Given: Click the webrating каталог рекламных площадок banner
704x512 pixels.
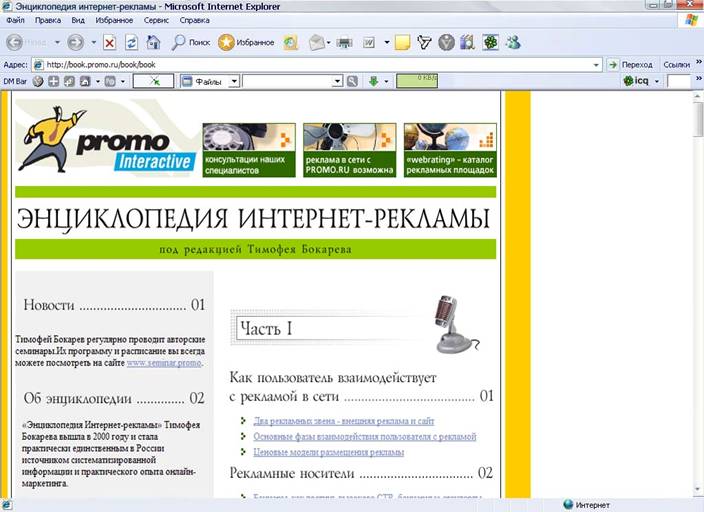Looking at the screenshot, I should [x=450, y=150].
